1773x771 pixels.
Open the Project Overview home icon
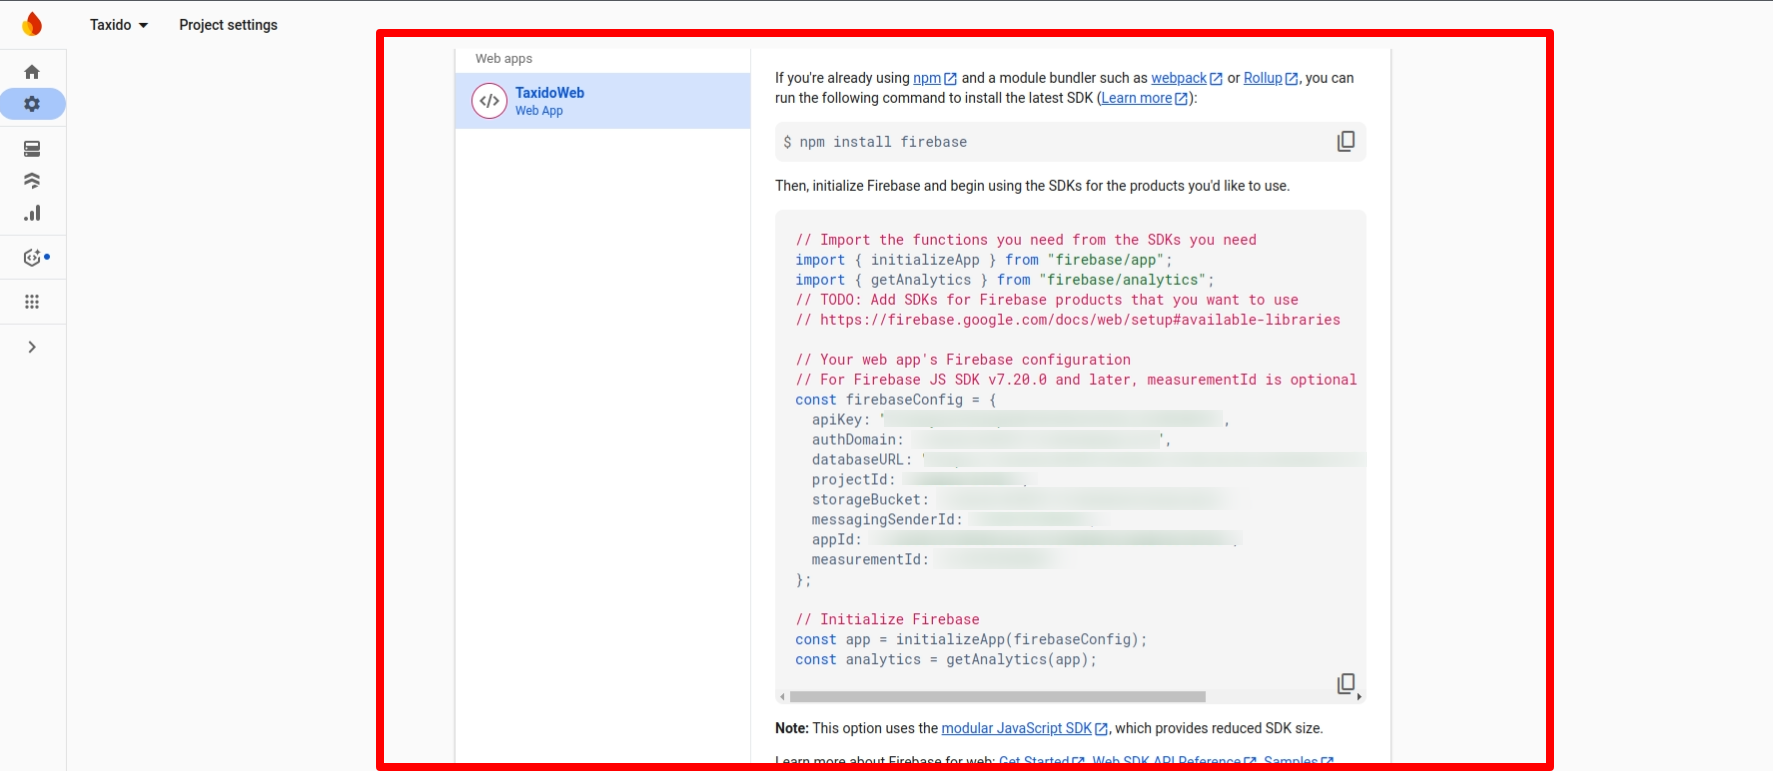click(32, 72)
